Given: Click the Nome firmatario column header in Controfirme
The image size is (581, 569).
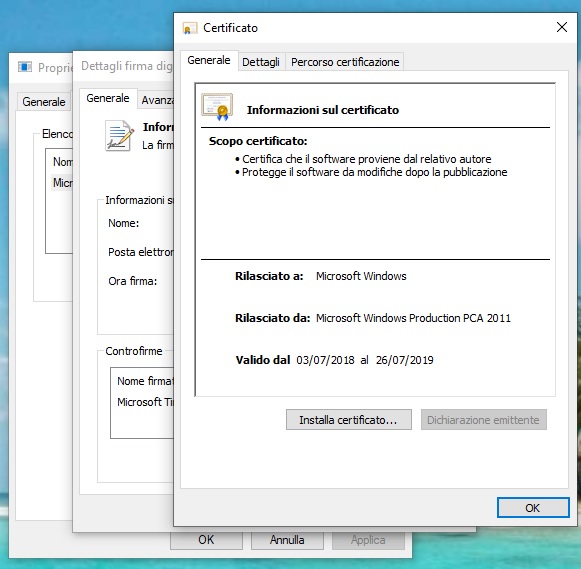Looking at the screenshot, I should [145, 381].
